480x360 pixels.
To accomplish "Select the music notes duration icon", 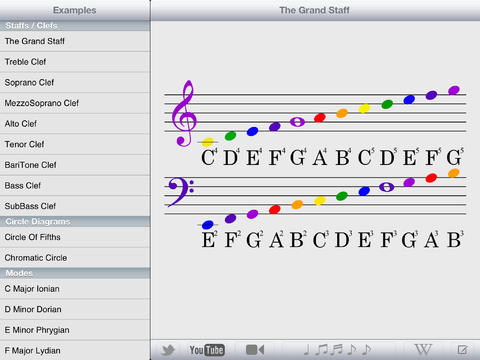I will coord(337,349).
